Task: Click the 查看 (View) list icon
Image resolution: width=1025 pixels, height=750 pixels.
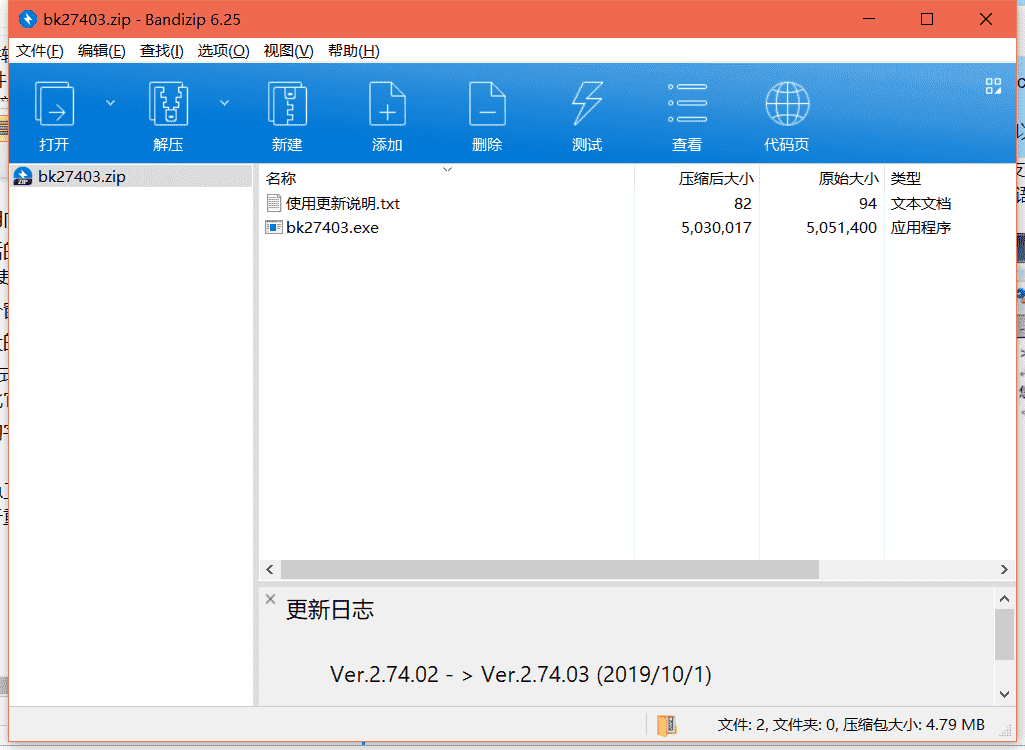Action: [x=687, y=103]
